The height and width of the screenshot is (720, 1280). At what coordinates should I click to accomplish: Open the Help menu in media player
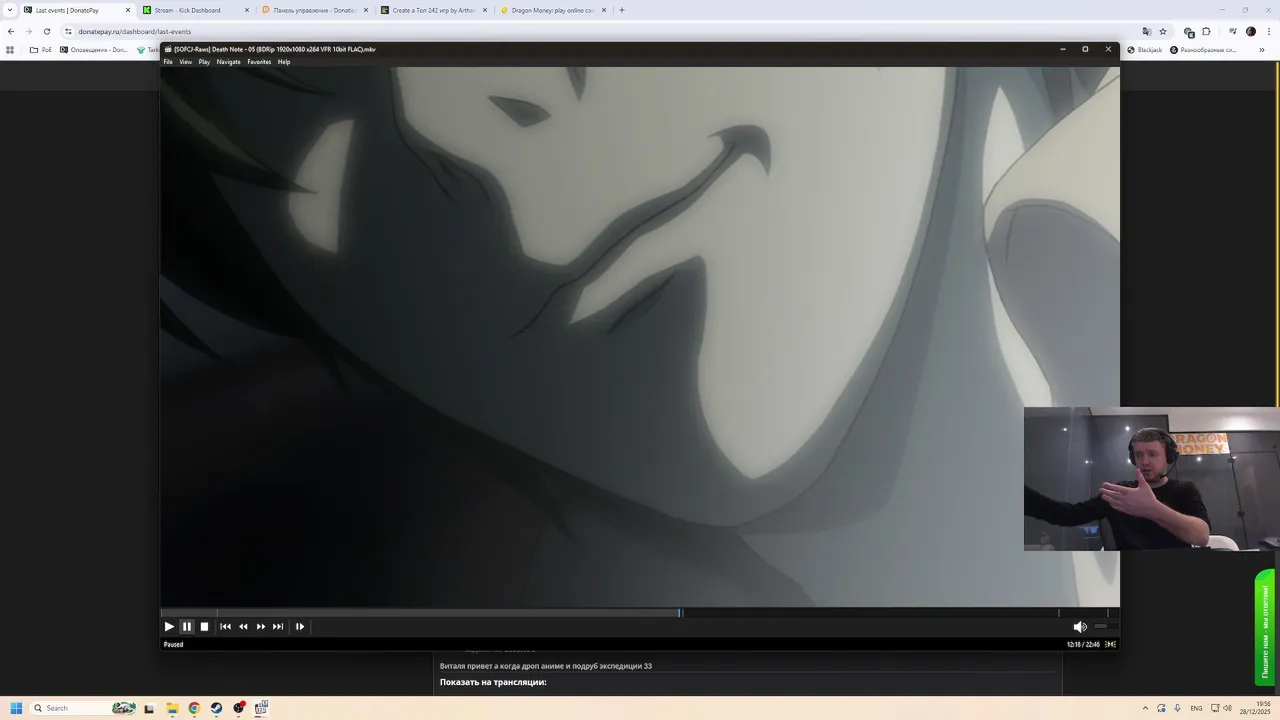284,62
